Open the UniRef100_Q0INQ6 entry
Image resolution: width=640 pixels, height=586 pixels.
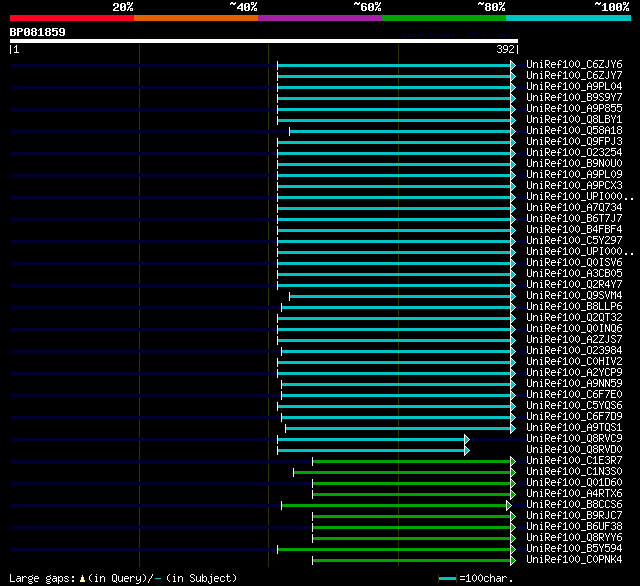point(574,329)
